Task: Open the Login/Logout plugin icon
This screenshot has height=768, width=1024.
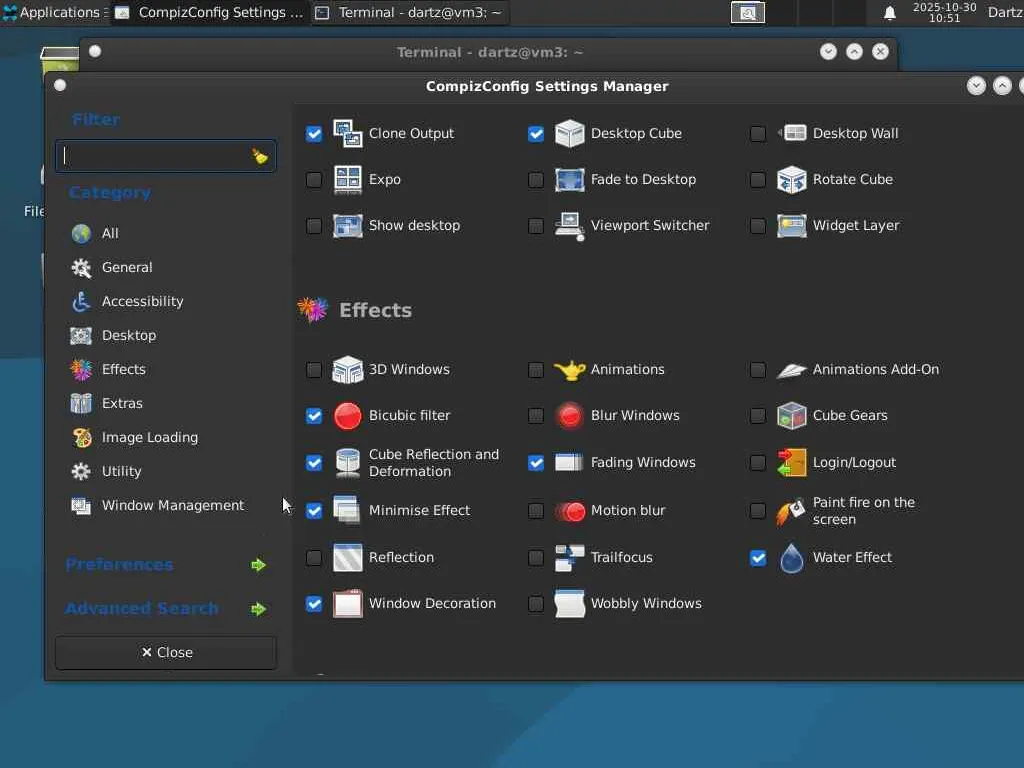Action: pyautogui.click(x=792, y=462)
